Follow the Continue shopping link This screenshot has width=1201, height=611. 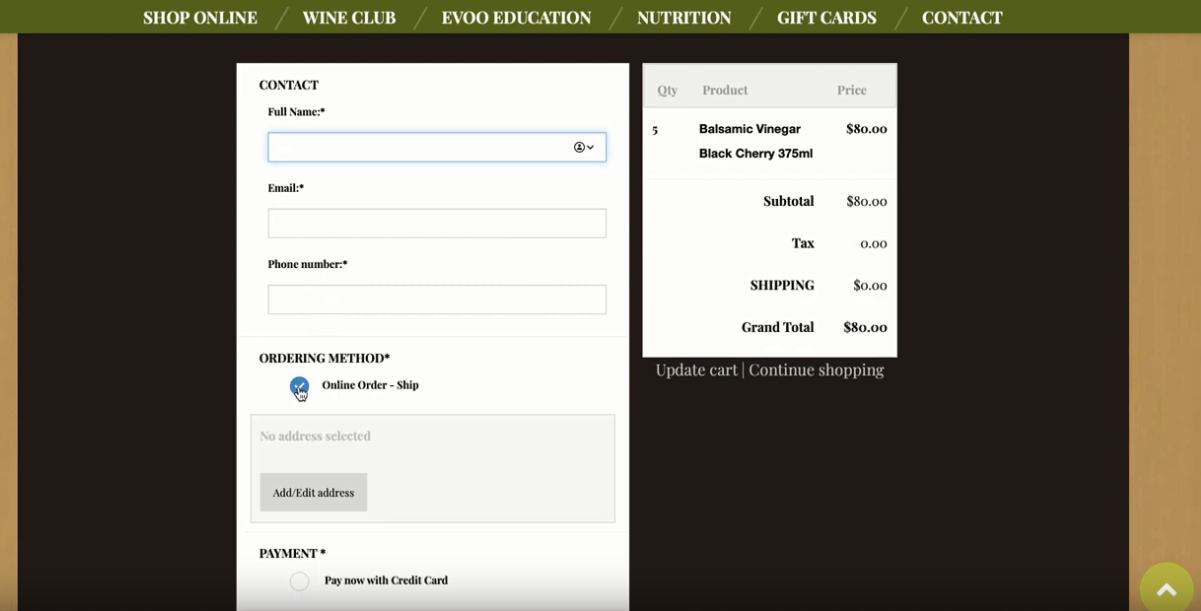[816, 370]
